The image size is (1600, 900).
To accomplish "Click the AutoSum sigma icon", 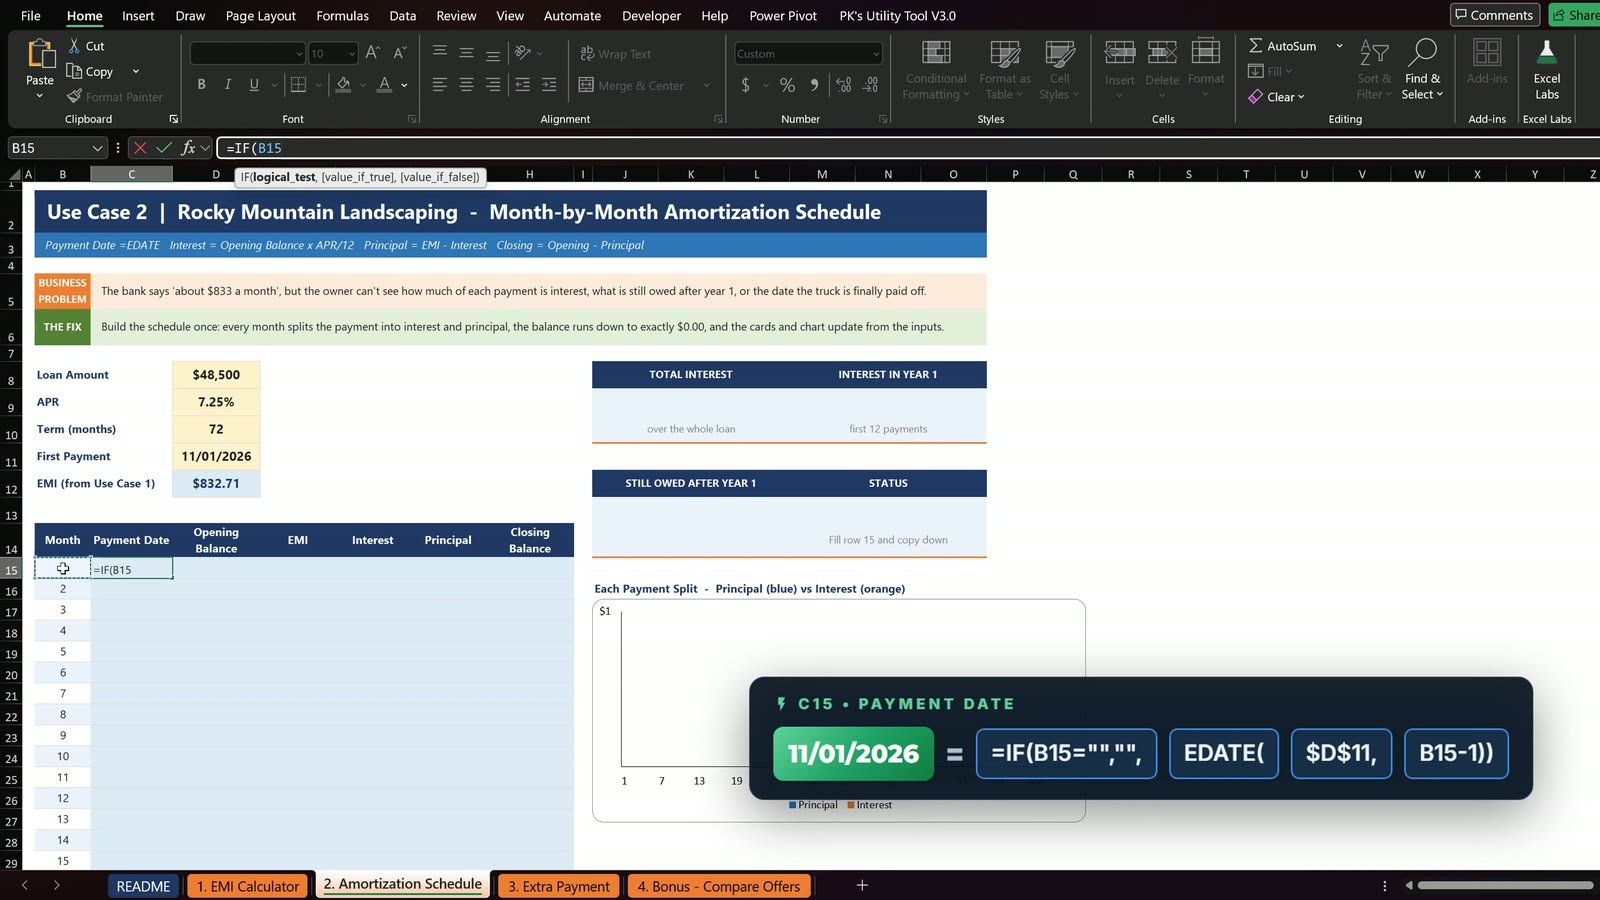I will pyautogui.click(x=1255, y=46).
